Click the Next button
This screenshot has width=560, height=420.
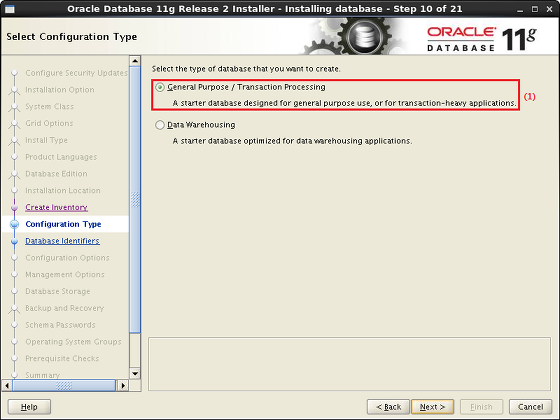click(x=432, y=407)
